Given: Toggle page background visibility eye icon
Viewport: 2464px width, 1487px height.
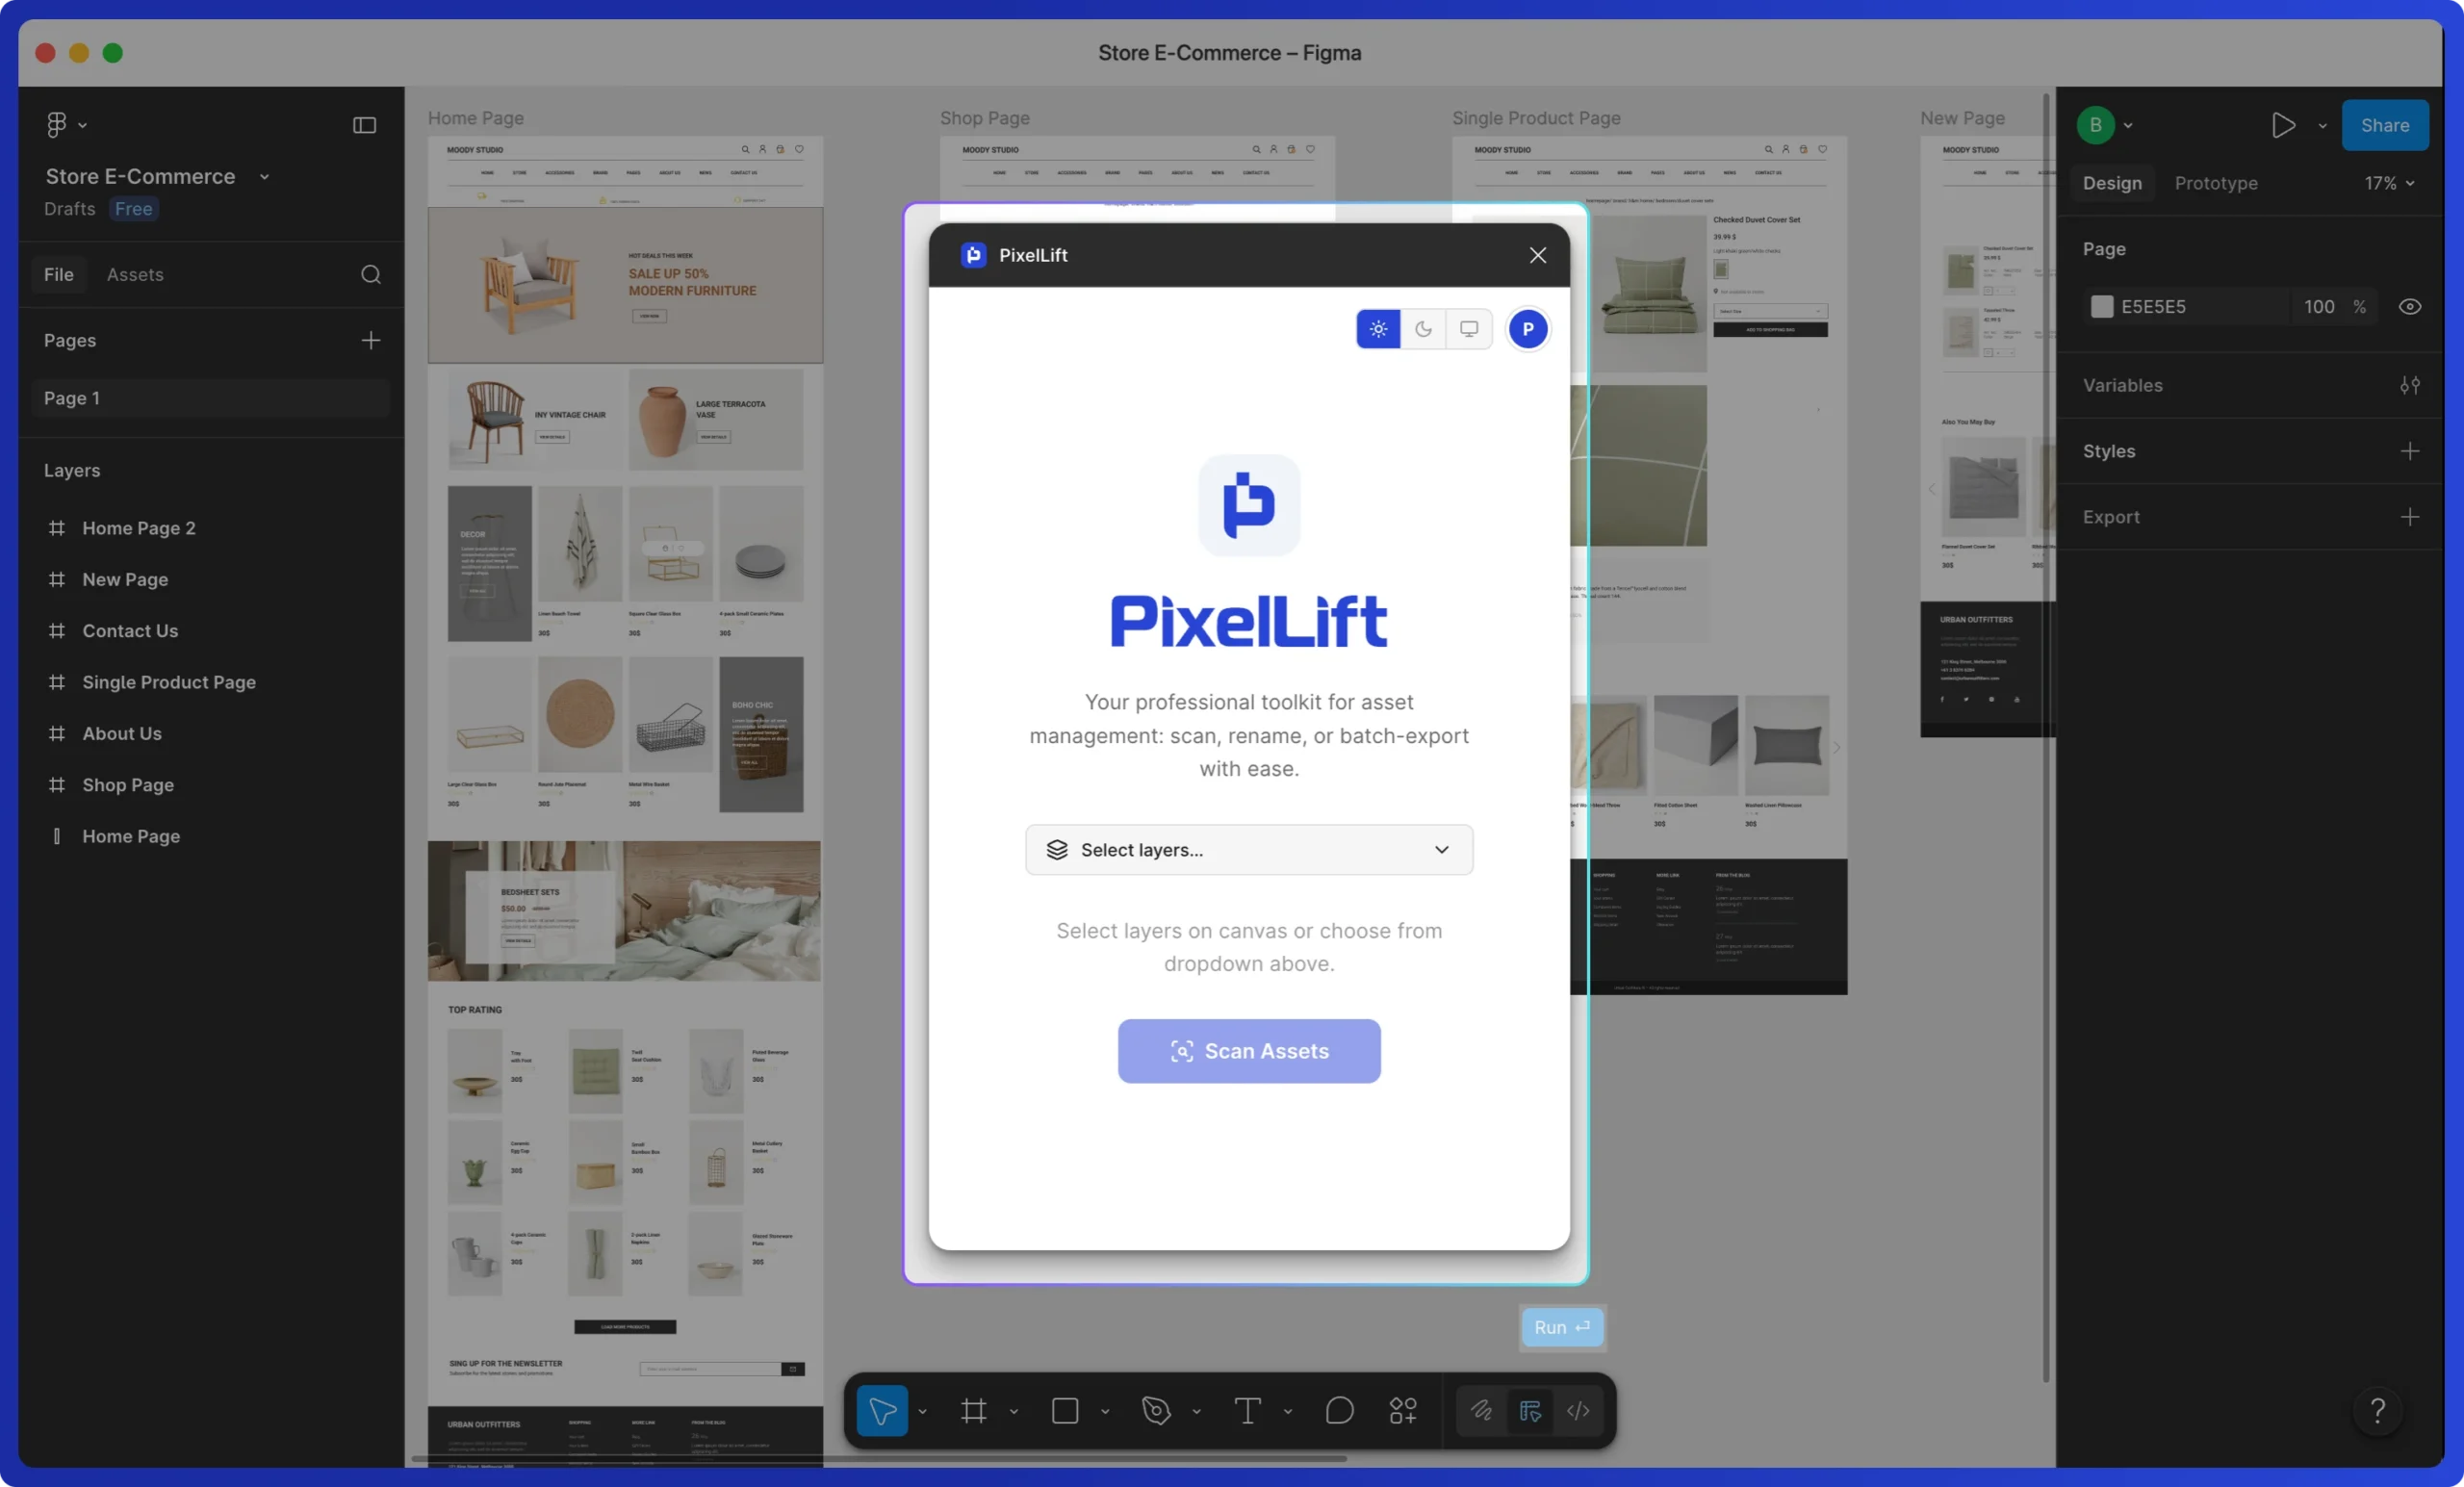Looking at the screenshot, I should coord(2410,307).
